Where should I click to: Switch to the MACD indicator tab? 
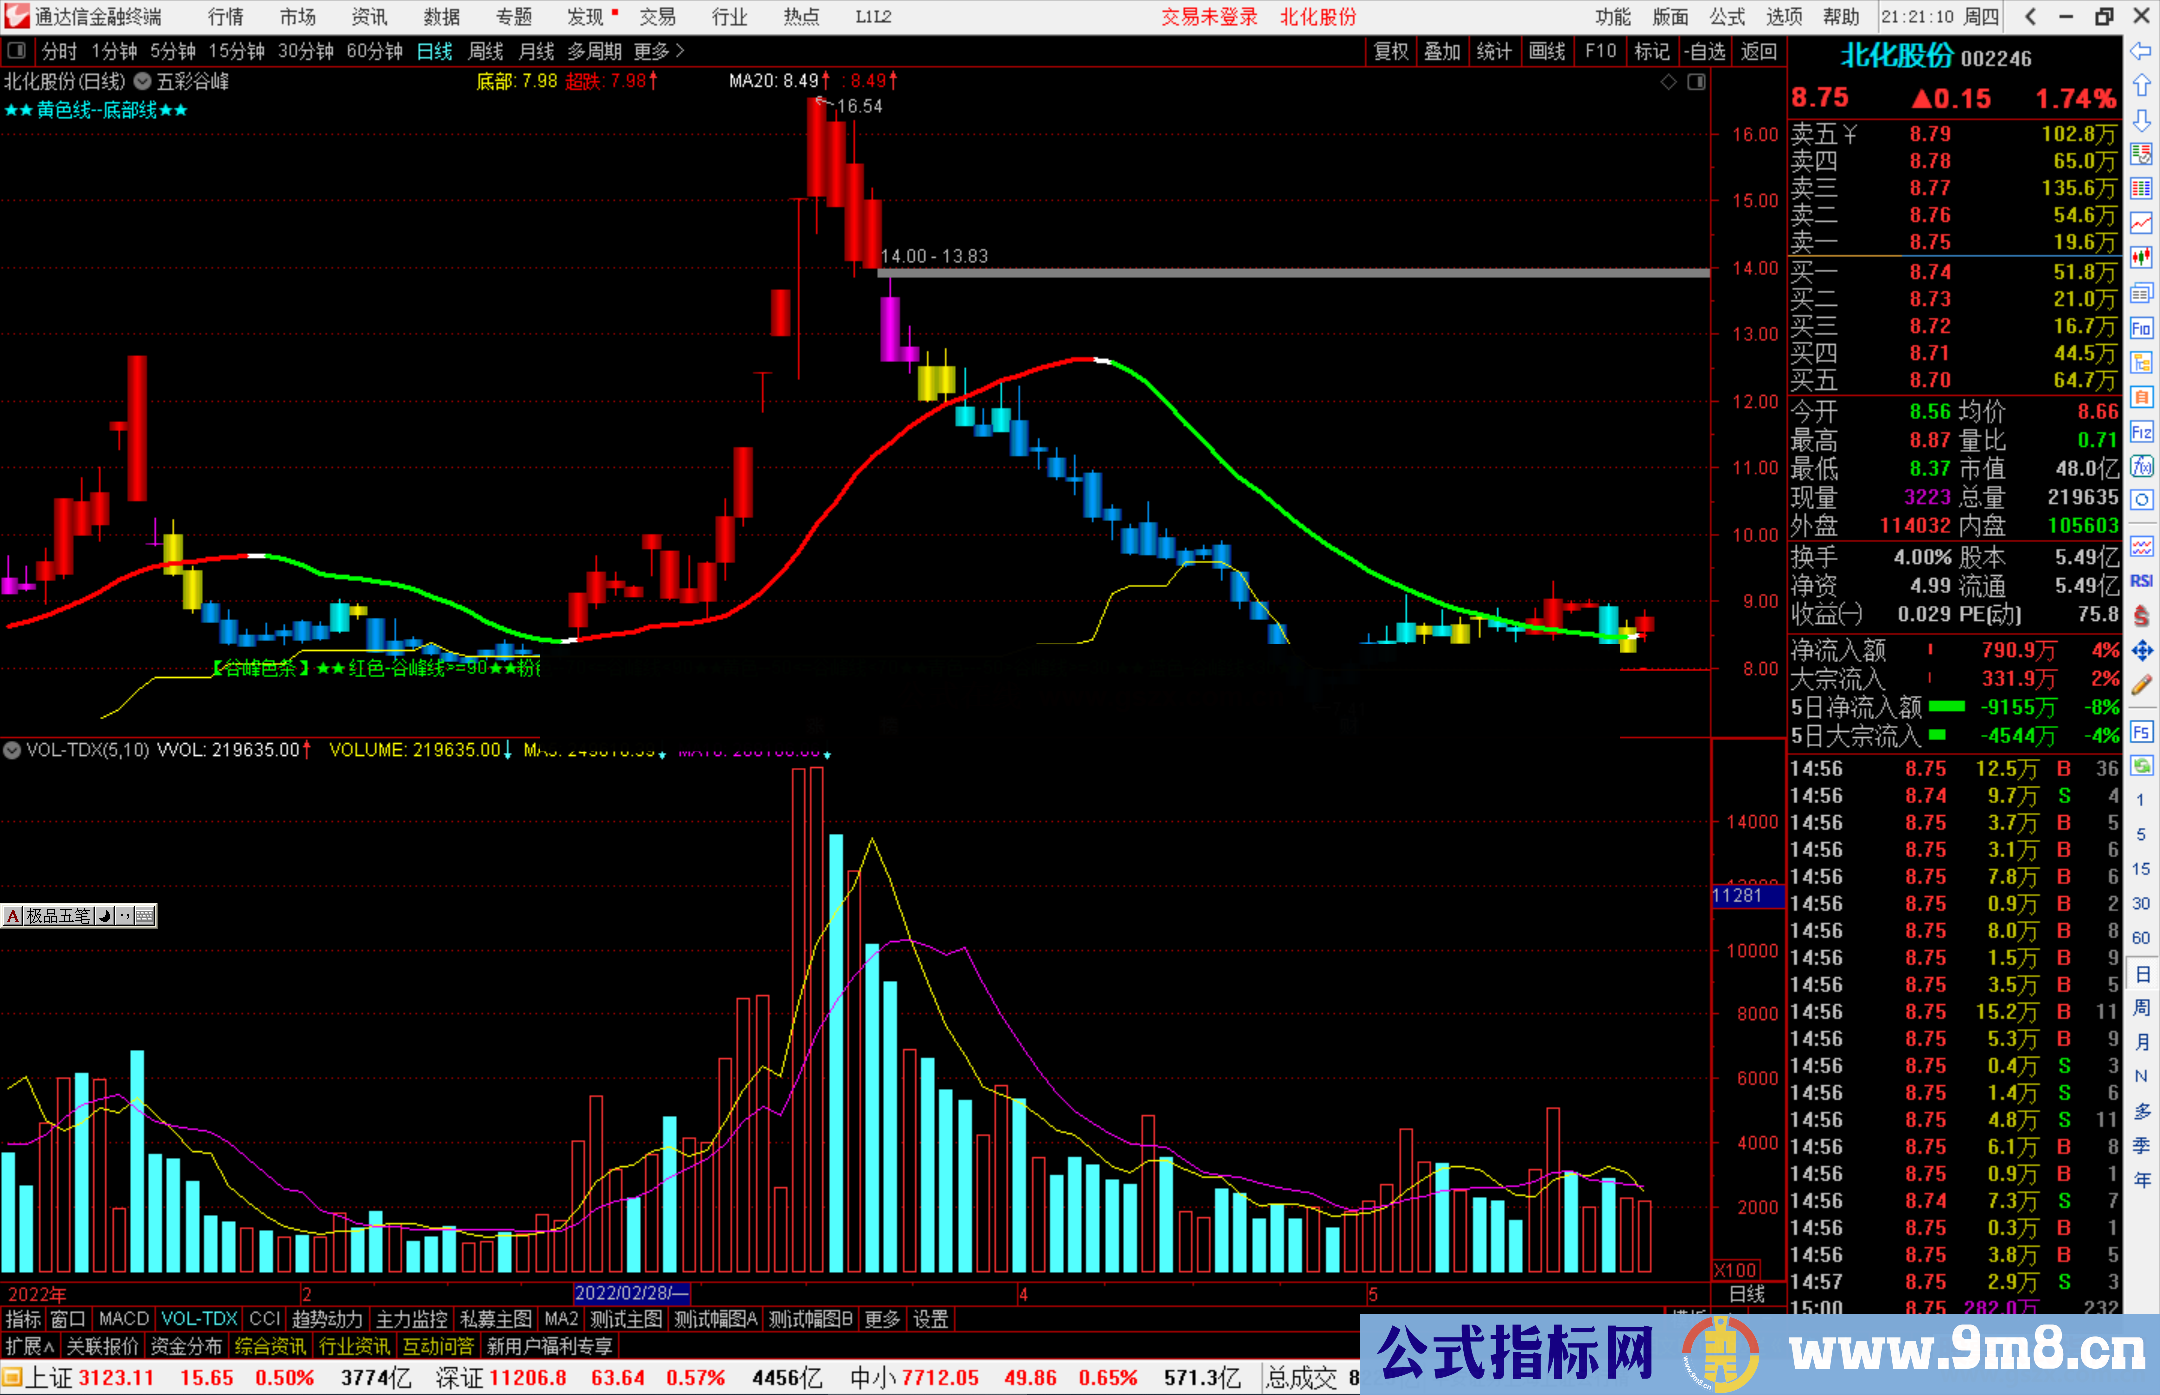pyautogui.click(x=124, y=1319)
